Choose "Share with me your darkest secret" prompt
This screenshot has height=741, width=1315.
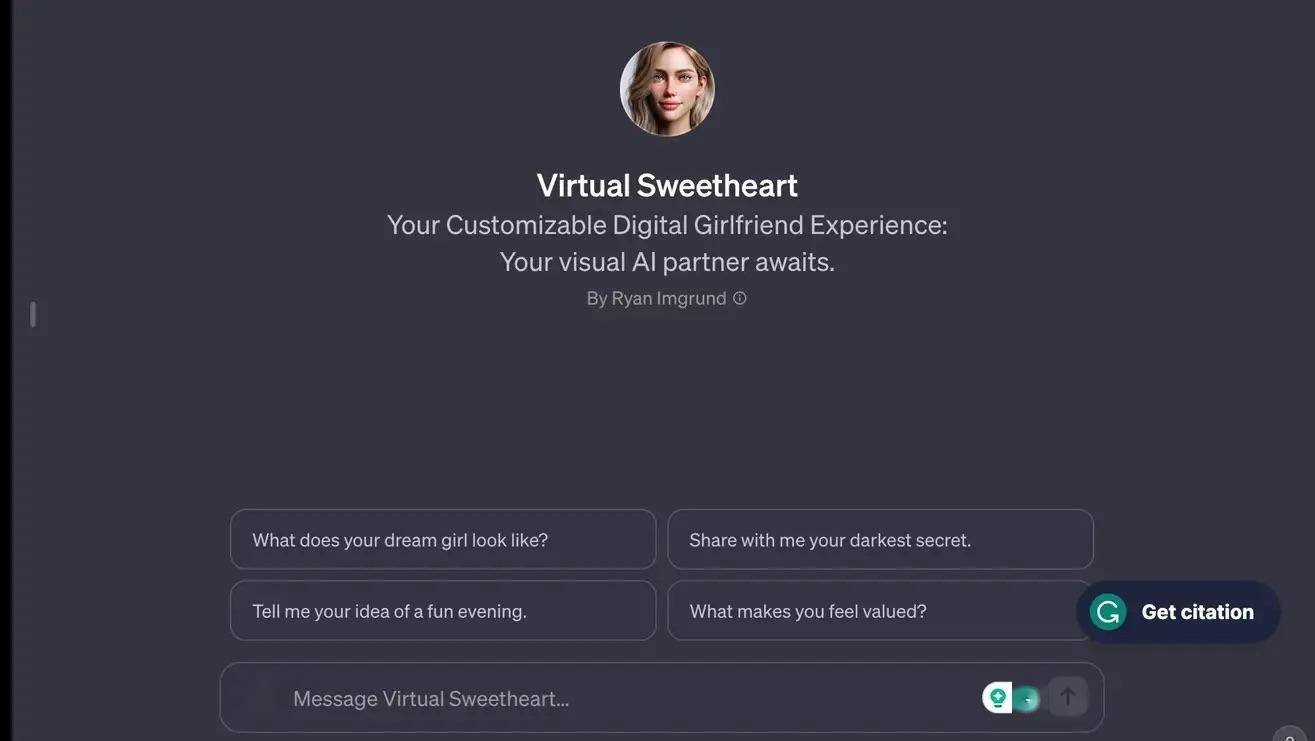[880, 540]
